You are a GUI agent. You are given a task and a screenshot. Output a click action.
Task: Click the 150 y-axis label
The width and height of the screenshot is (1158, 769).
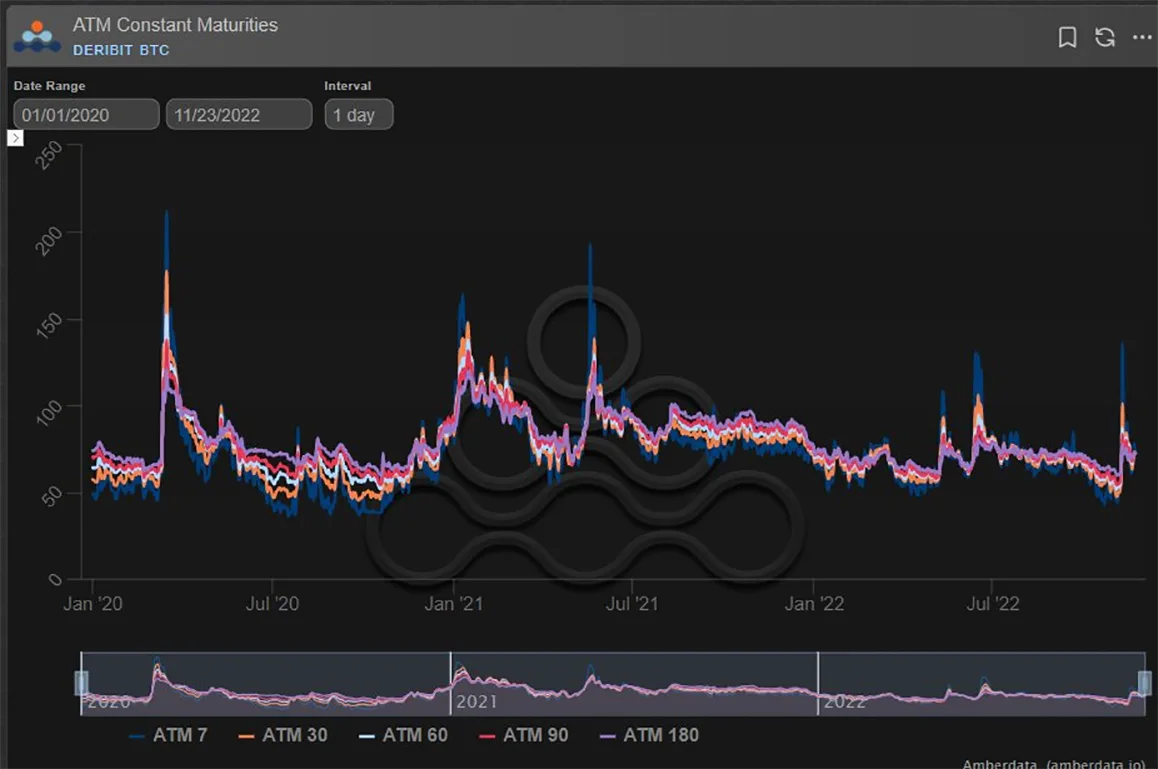pos(49,325)
